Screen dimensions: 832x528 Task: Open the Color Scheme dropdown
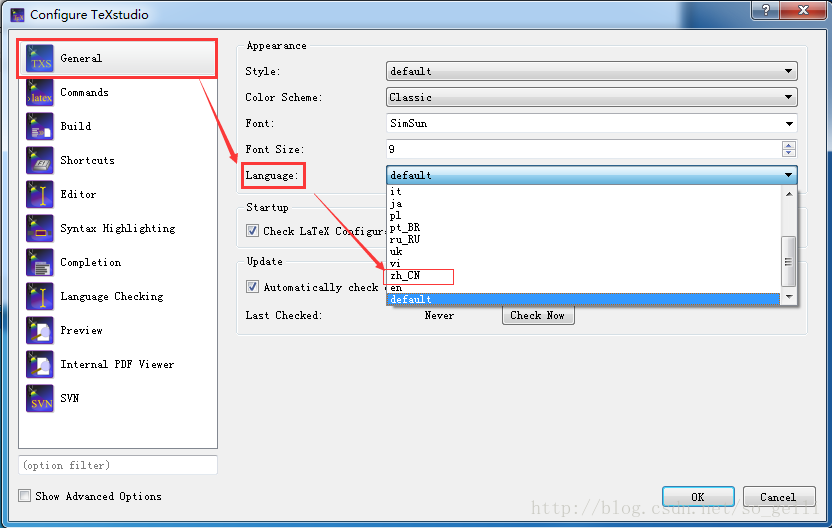(x=592, y=97)
